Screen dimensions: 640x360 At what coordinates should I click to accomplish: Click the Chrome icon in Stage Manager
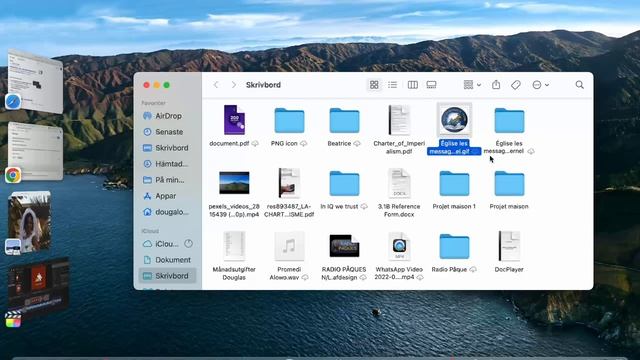[x=13, y=175]
